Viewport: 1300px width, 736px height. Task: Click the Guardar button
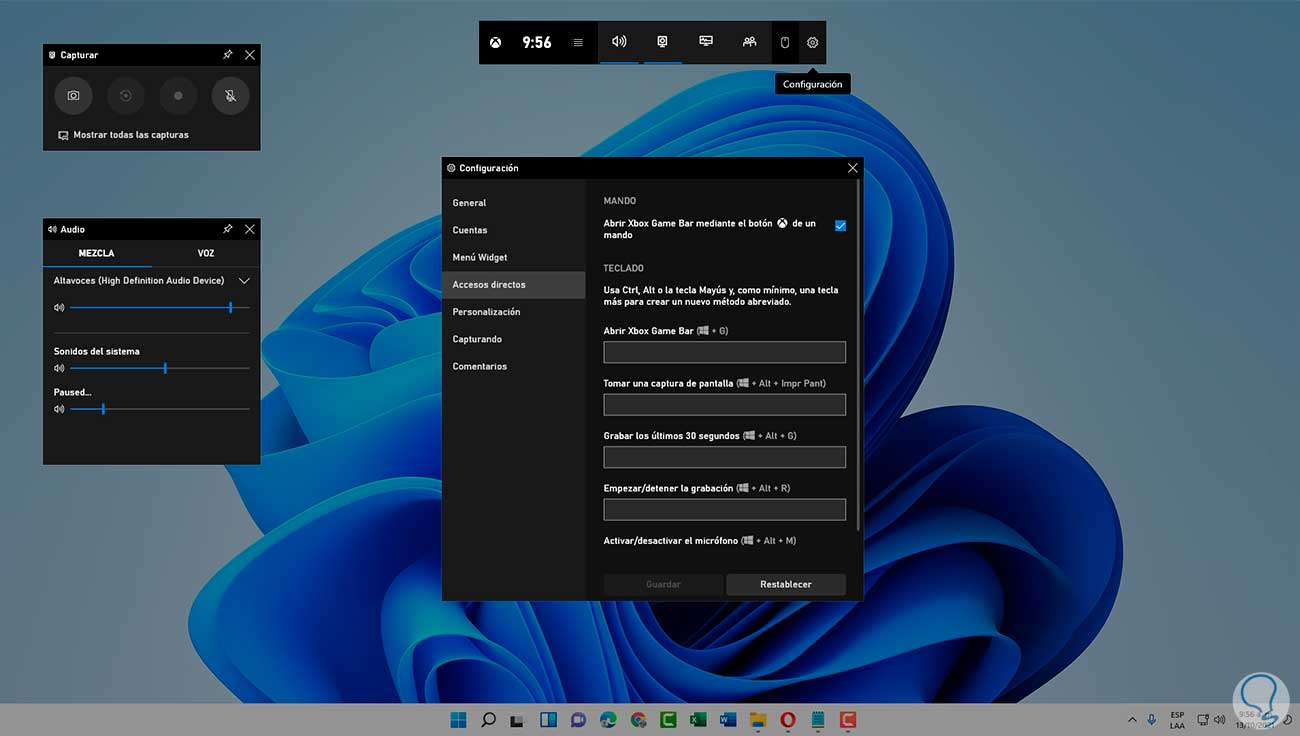tap(663, 584)
